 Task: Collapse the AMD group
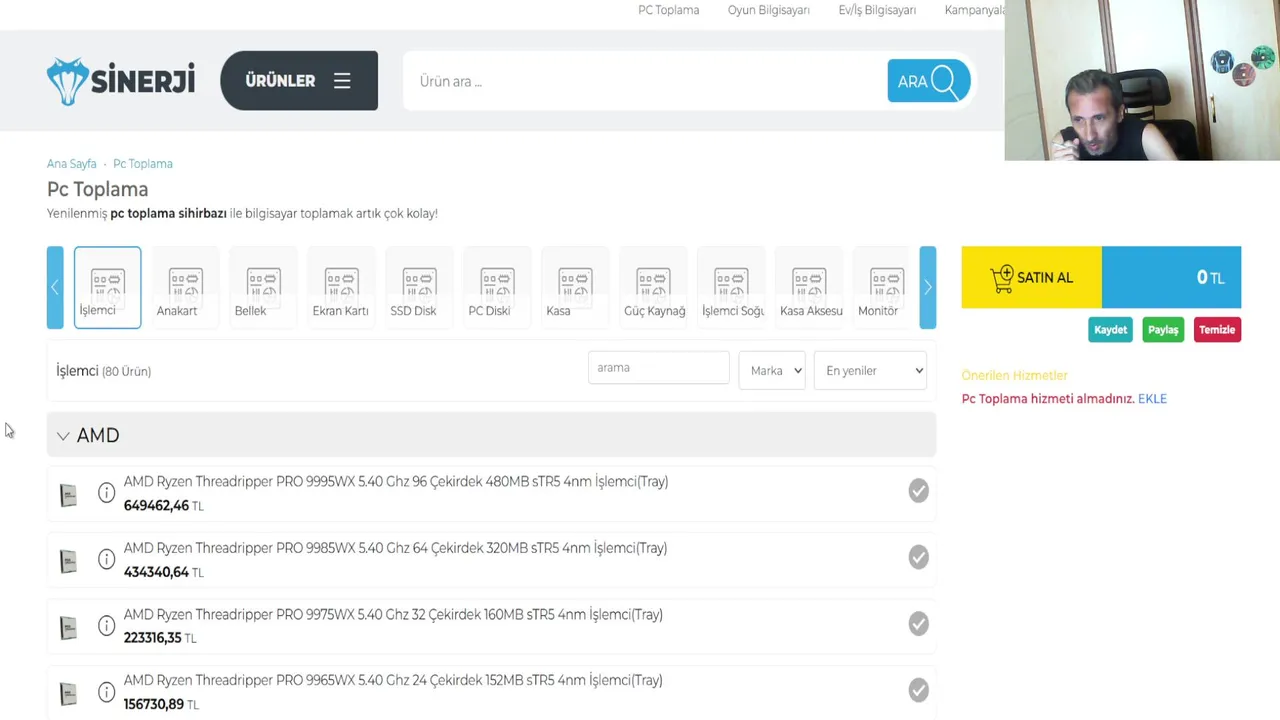point(491,436)
